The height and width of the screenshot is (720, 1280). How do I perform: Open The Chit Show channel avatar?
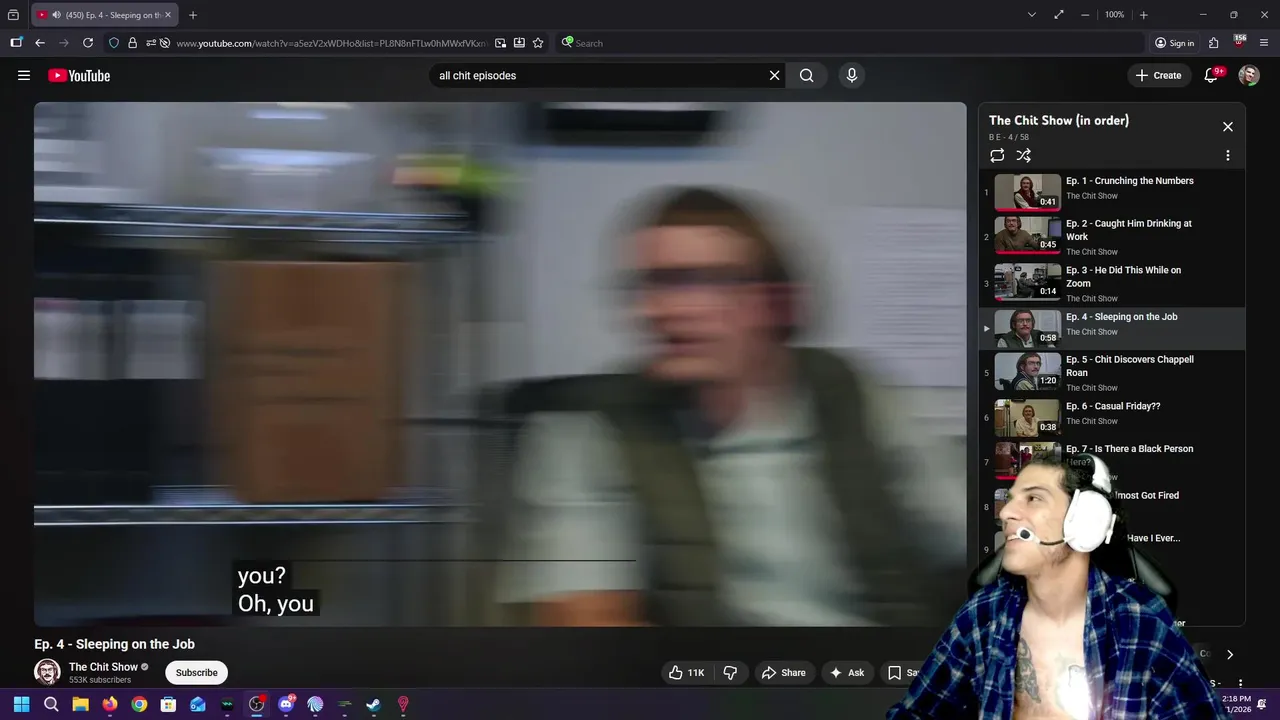tap(47, 672)
